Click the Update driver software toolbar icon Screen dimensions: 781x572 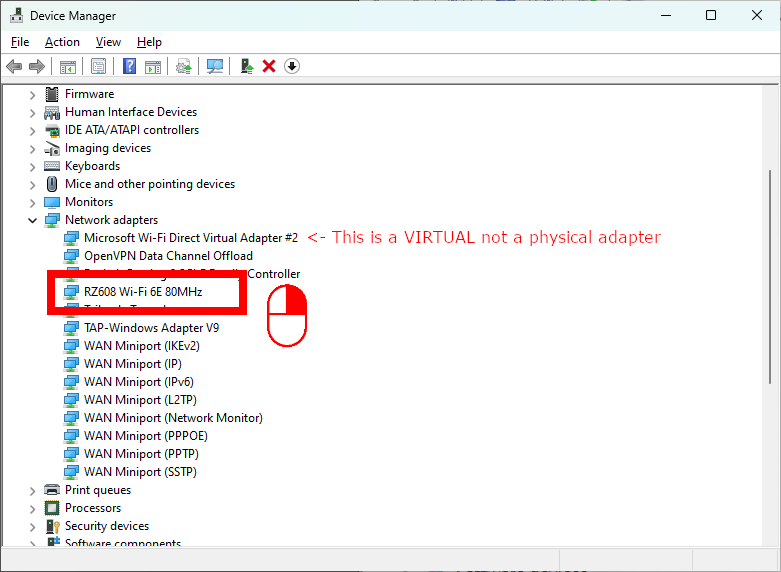183,66
